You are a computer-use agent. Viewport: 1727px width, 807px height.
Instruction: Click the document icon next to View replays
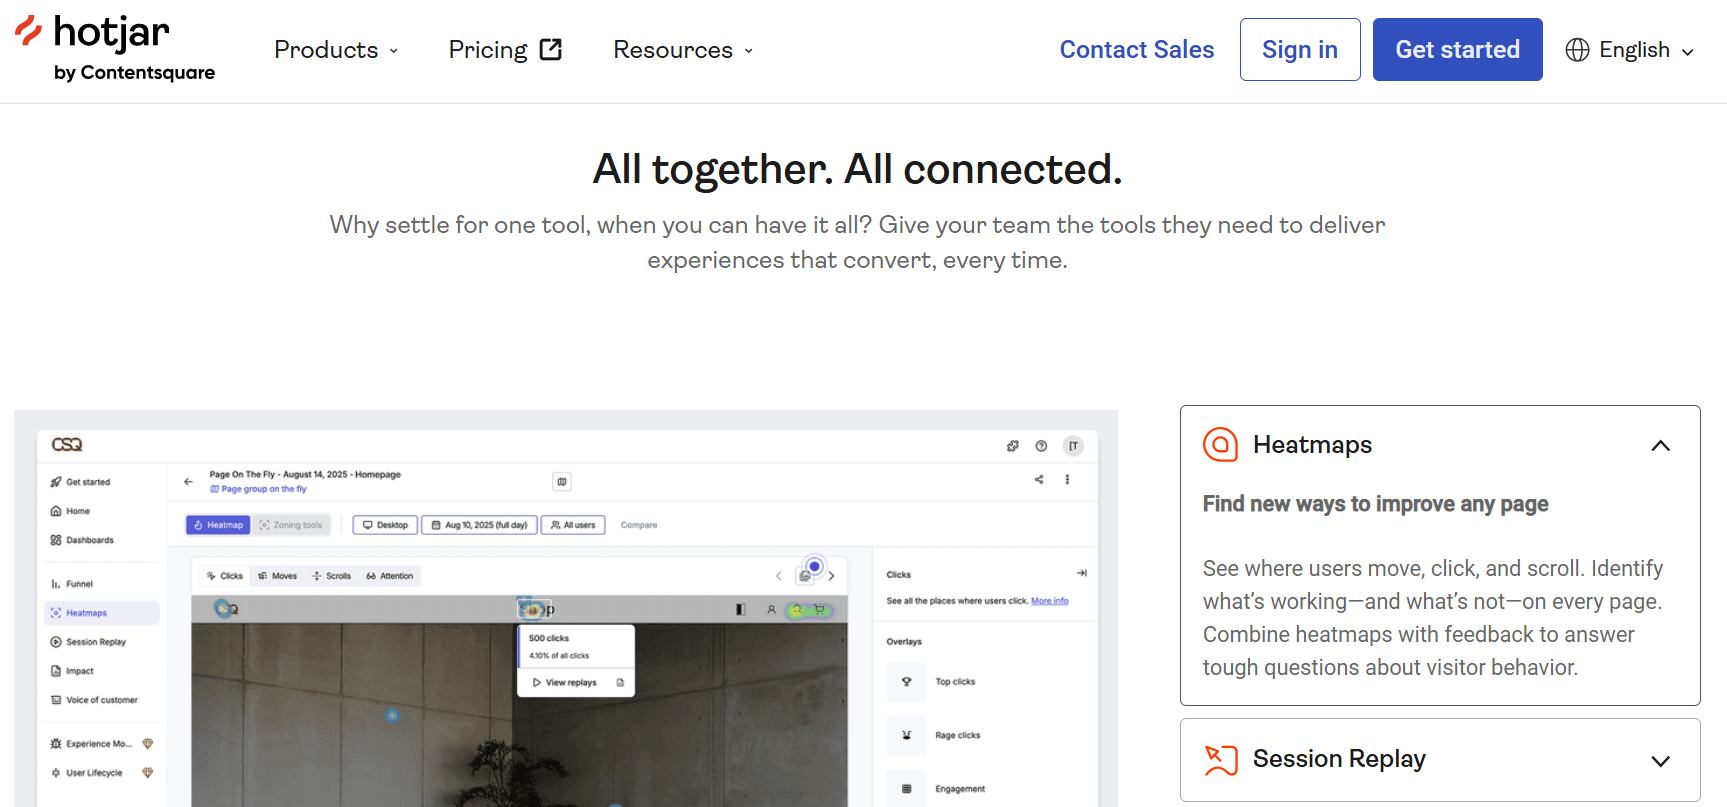tap(620, 683)
